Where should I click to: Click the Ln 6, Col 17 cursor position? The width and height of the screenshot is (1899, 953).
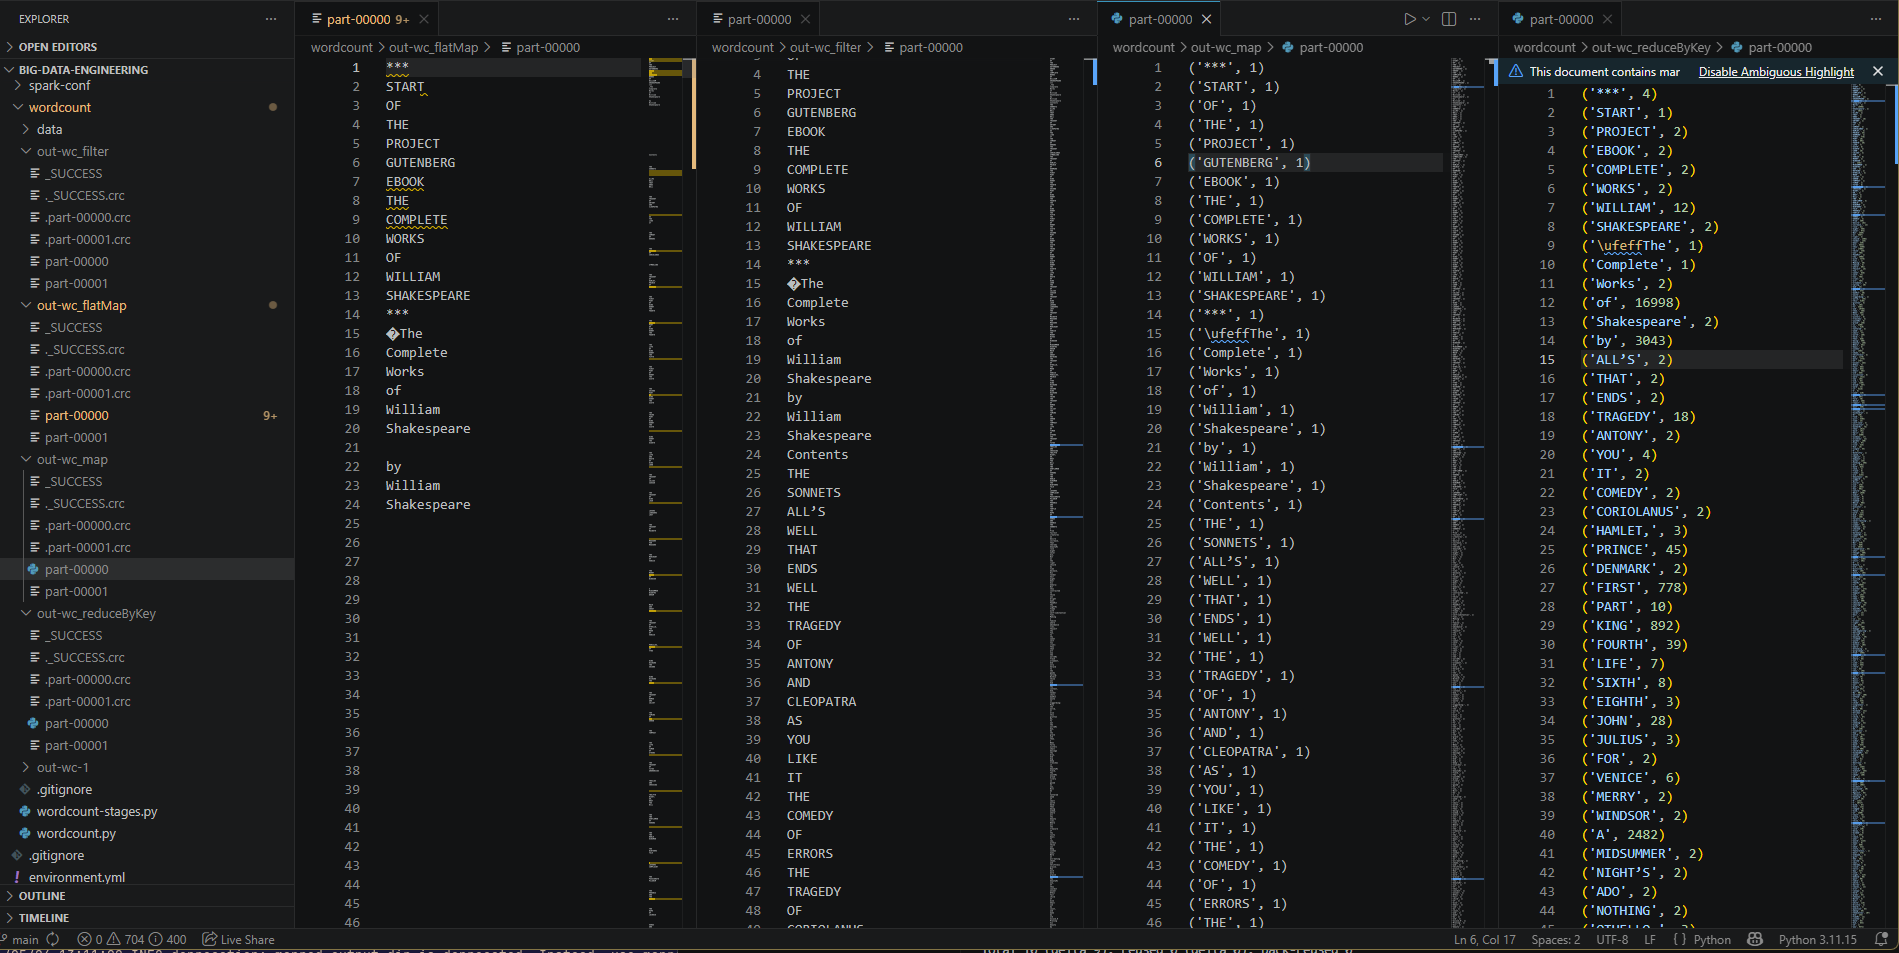click(x=1484, y=939)
